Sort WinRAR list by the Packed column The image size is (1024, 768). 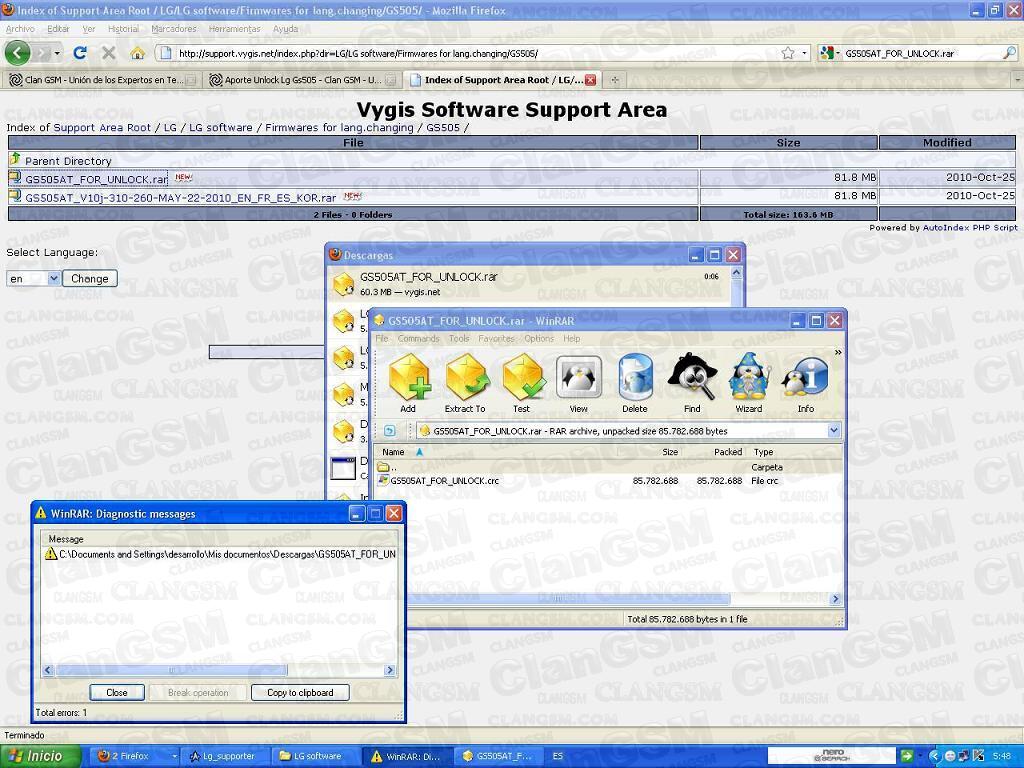[x=728, y=452]
